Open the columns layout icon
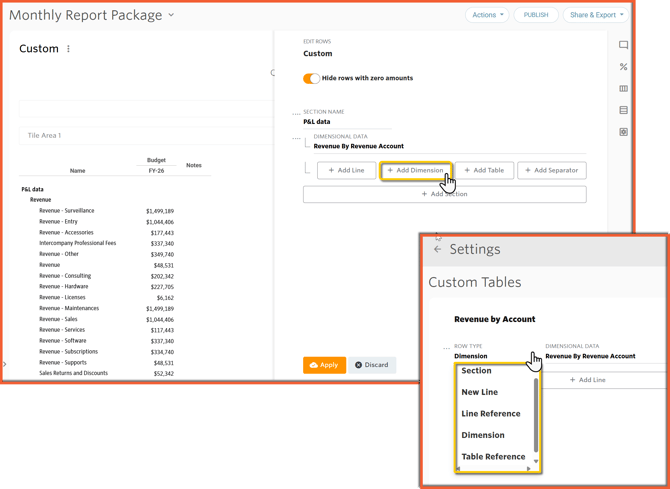670x489 pixels. click(x=623, y=89)
